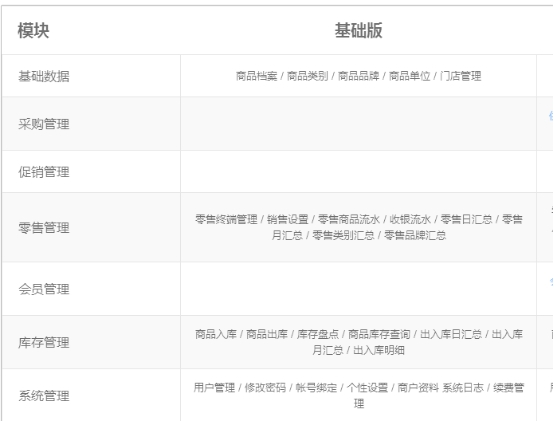Viewport: 554px width, 421px height.
Task: Click 商品档案 in the 基础数据 row
Action: click(x=257, y=76)
